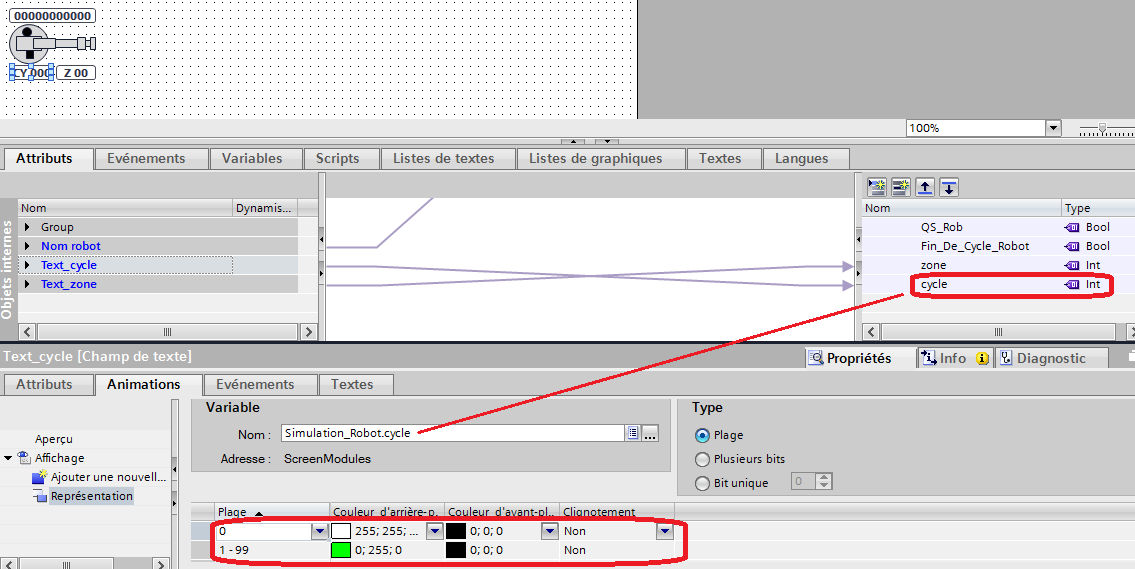This screenshot has height=569, width=1135.
Task: Expand the Text_zone row
Action: [28, 284]
